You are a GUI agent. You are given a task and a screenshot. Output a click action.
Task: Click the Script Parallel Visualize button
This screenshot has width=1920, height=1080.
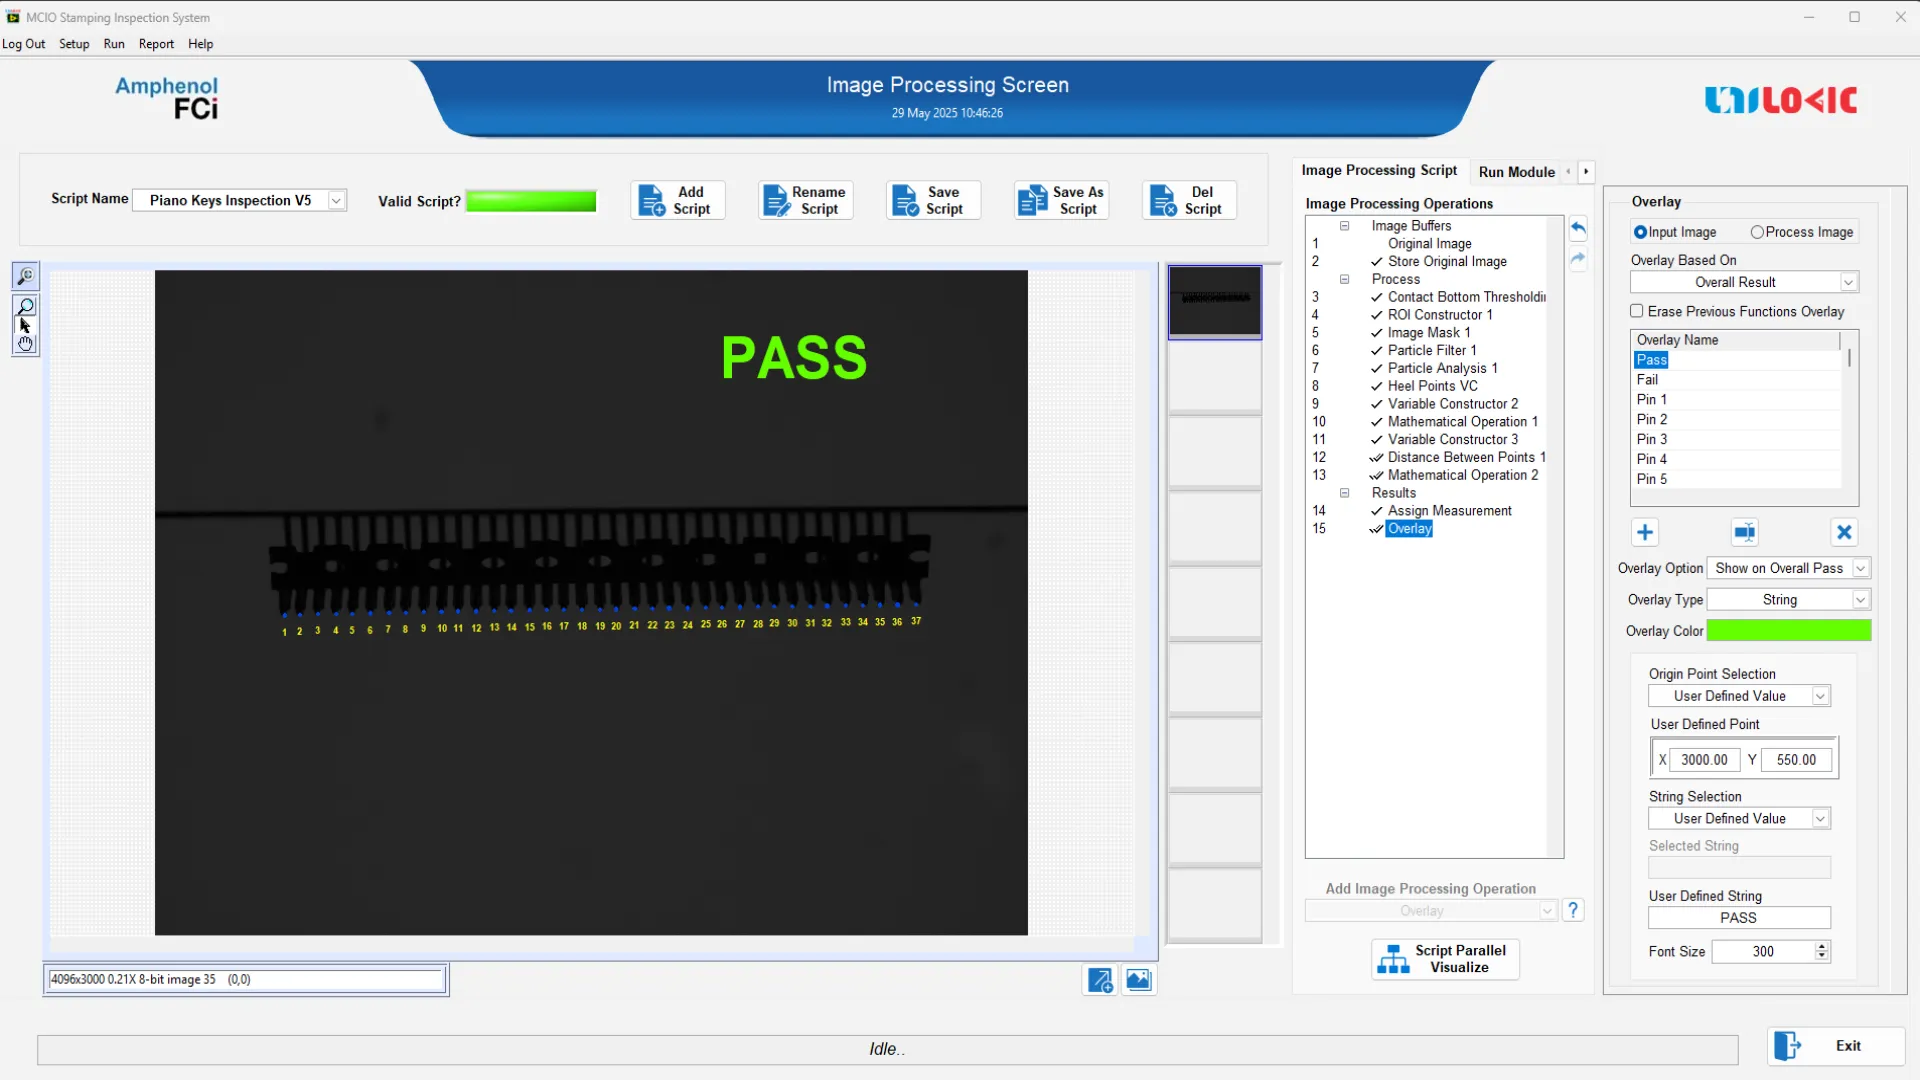click(x=1445, y=959)
